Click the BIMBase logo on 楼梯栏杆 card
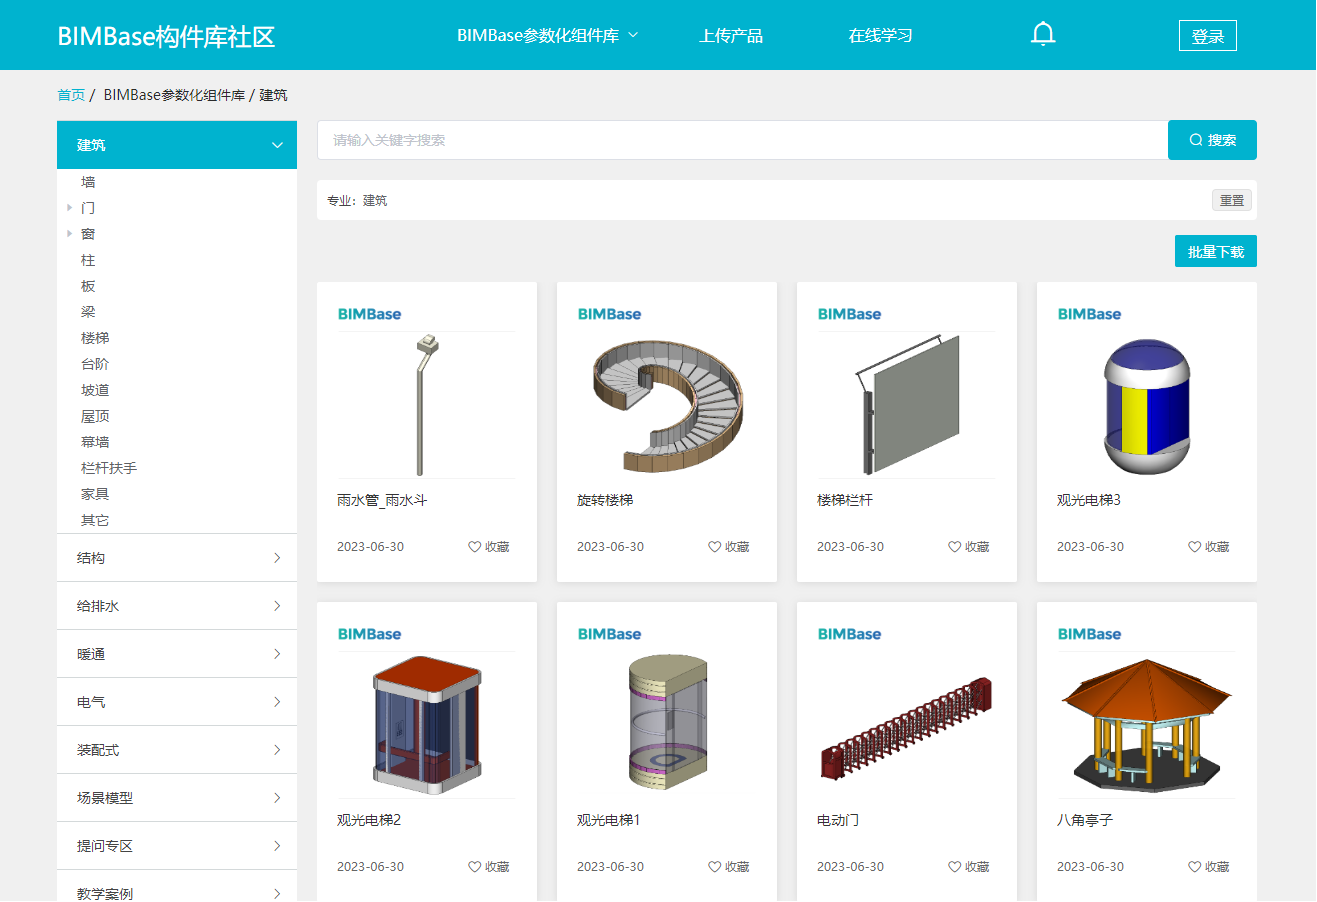The height and width of the screenshot is (902, 1317). (x=849, y=314)
